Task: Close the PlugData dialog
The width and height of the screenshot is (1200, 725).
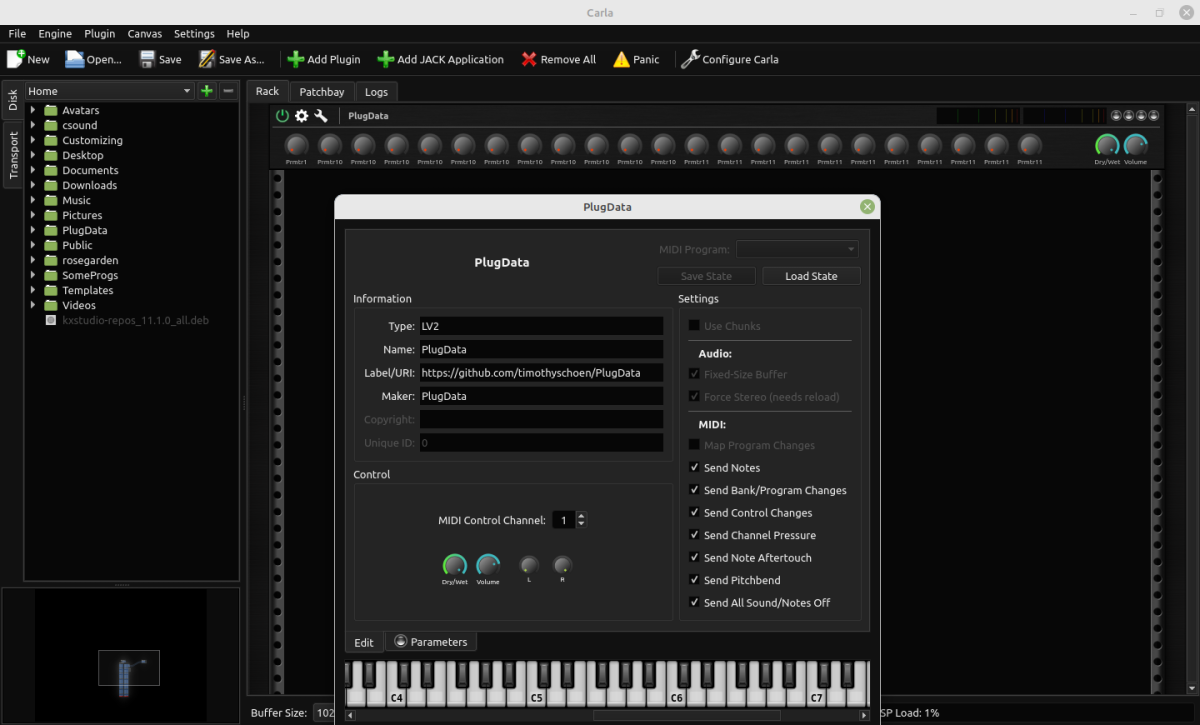Action: [867, 207]
